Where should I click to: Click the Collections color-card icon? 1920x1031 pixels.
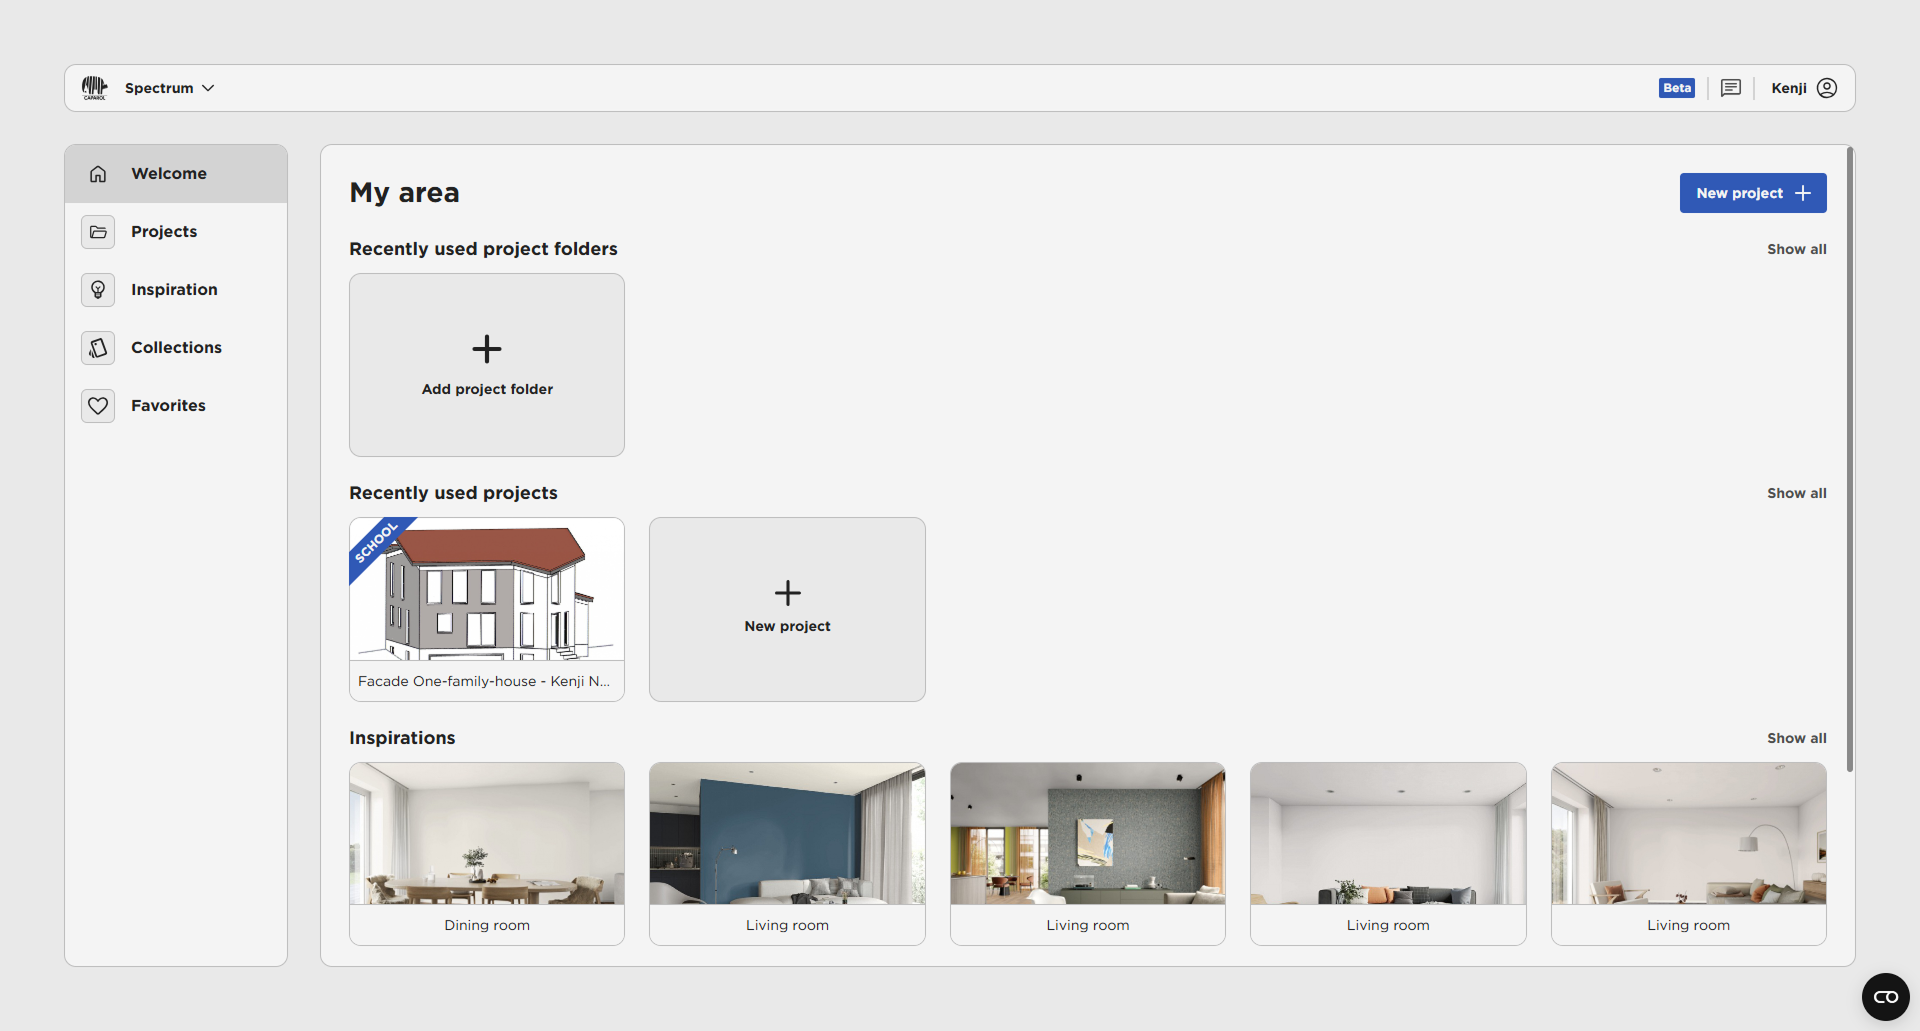pos(97,347)
